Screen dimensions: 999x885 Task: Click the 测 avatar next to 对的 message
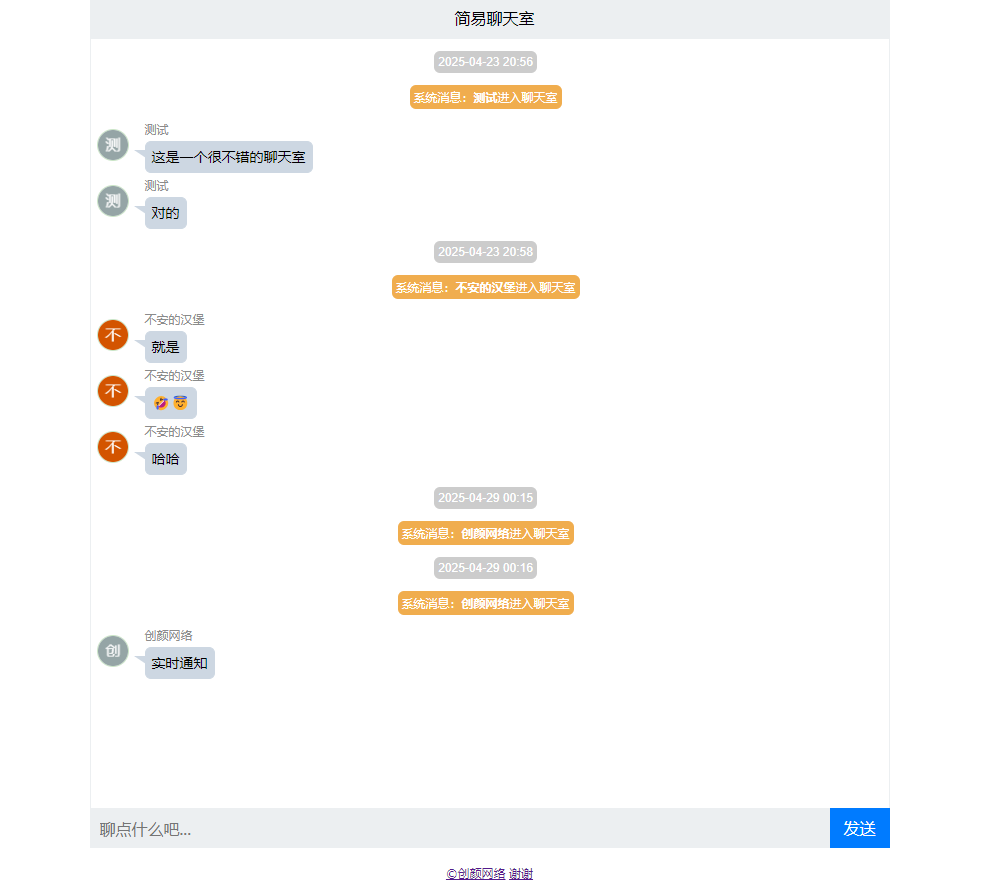point(113,201)
